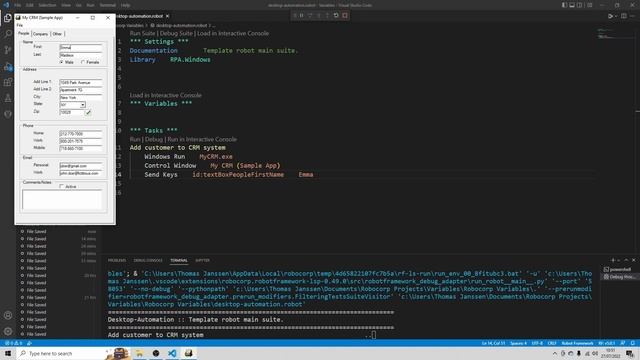Close the desktop-automation.robot editor tab

167,16
